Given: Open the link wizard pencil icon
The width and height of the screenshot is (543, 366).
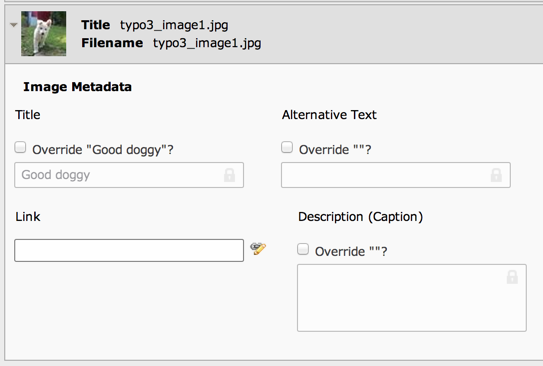Looking at the screenshot, I should point(258,248).
